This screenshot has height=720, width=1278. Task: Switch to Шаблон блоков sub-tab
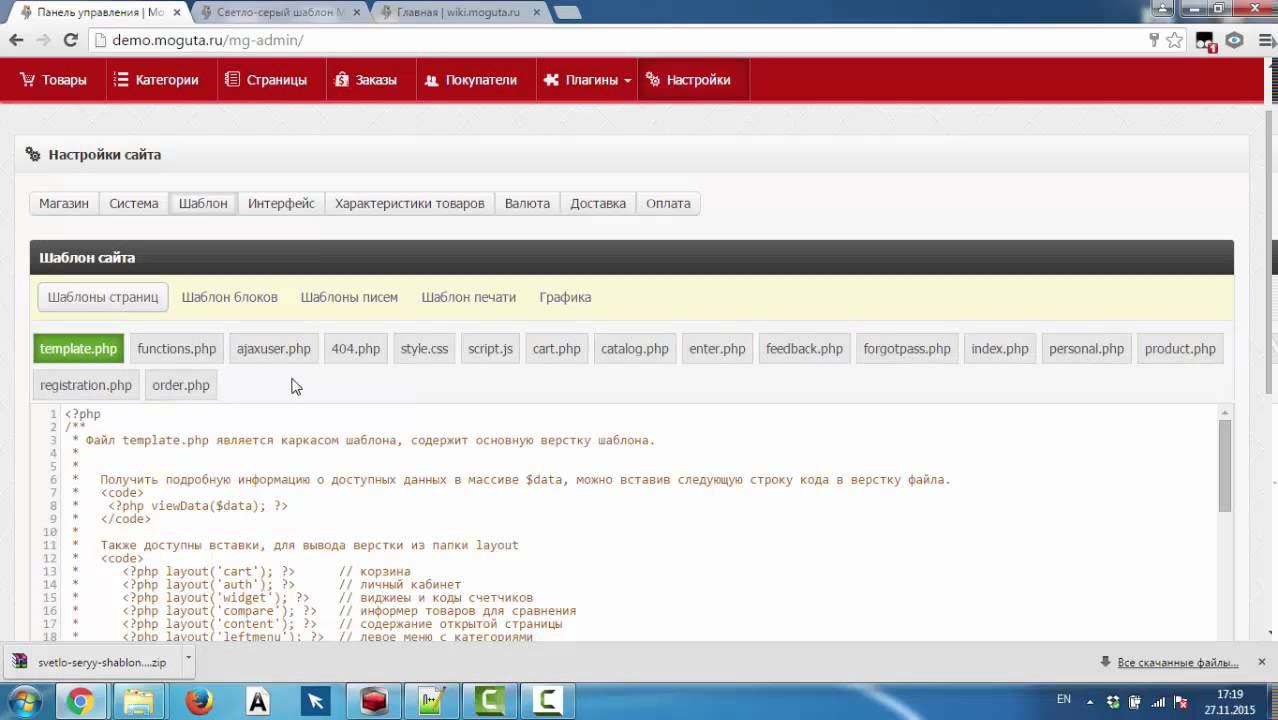[230, 297]
